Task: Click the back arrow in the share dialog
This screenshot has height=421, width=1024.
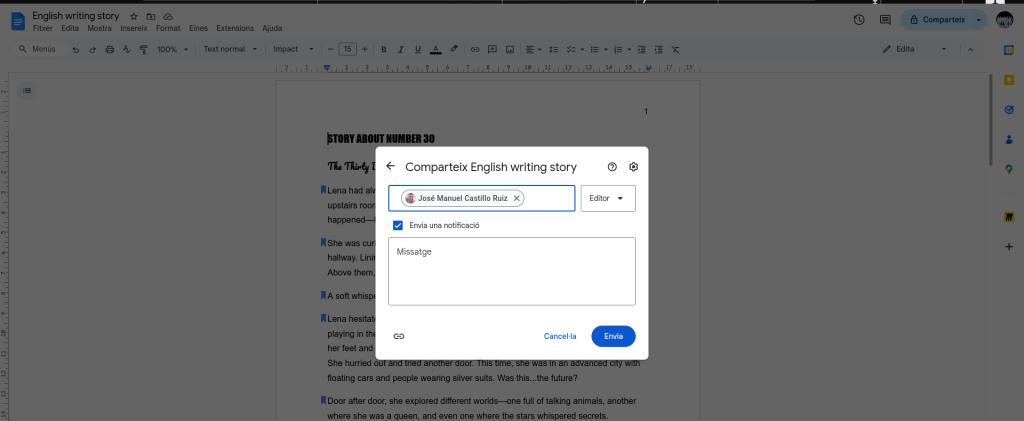Action: pos(390,167)
